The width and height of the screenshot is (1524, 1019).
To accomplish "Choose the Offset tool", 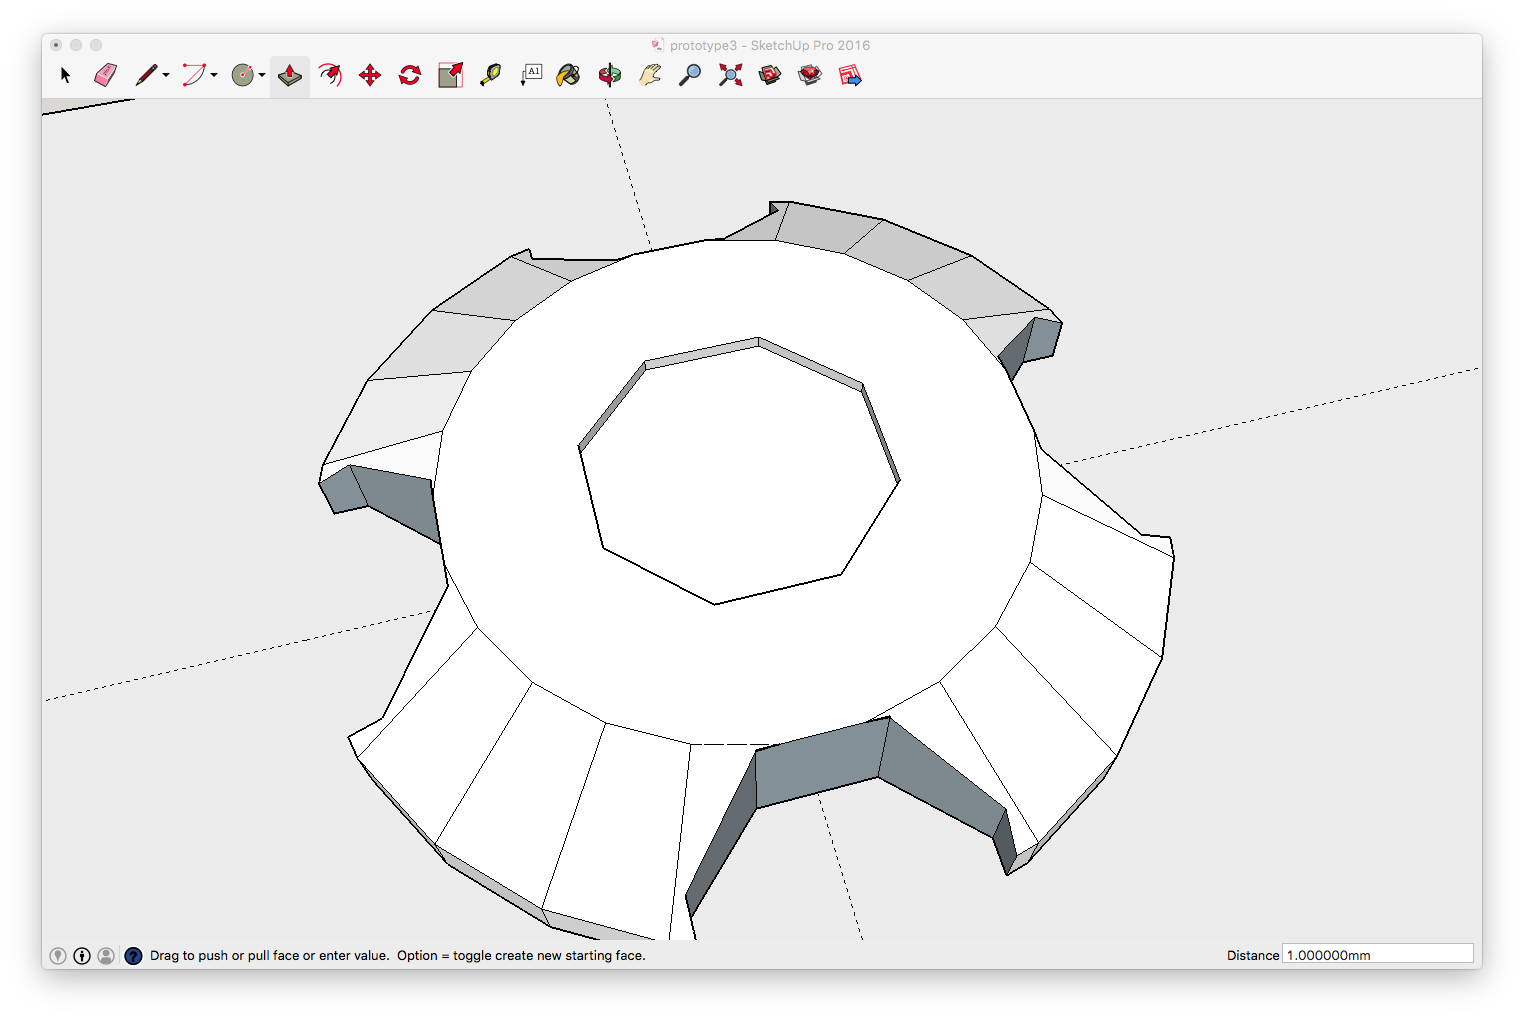I will [330, 75].
